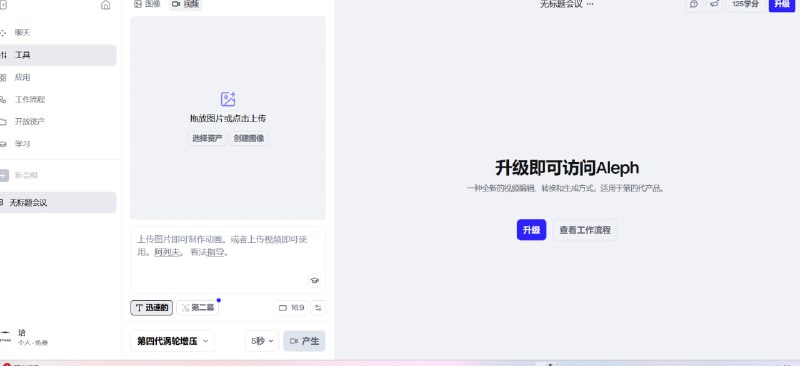Click 选择资产 button
The width and height of the screenshot is (800, 366).
(x=207, y=138)
